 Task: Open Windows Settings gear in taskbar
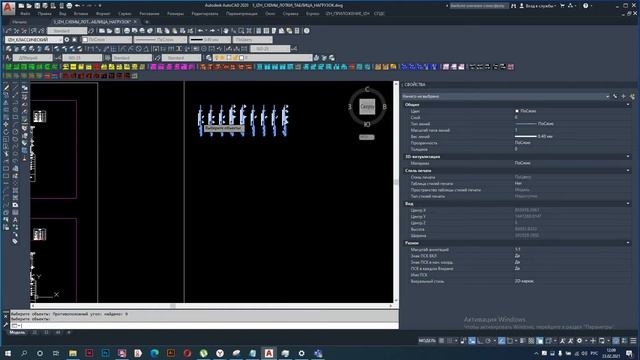[x=301, y=353]
